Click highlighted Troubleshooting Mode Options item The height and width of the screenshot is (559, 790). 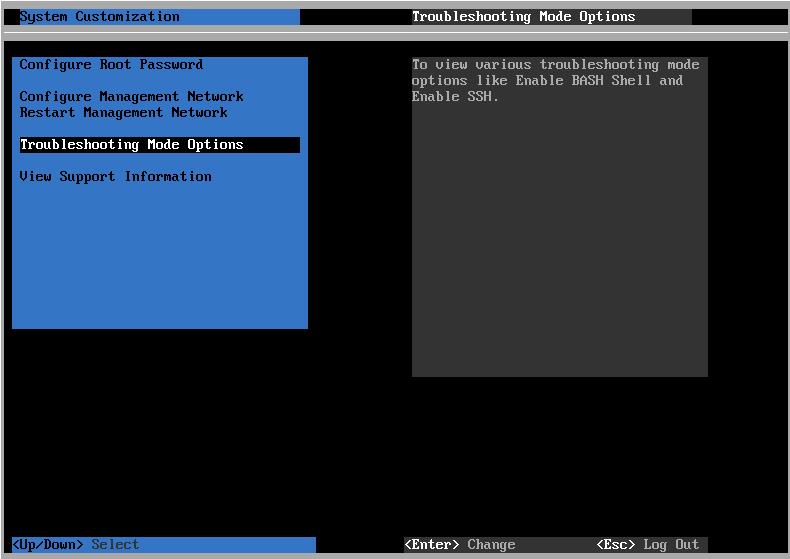pos(131,145)
